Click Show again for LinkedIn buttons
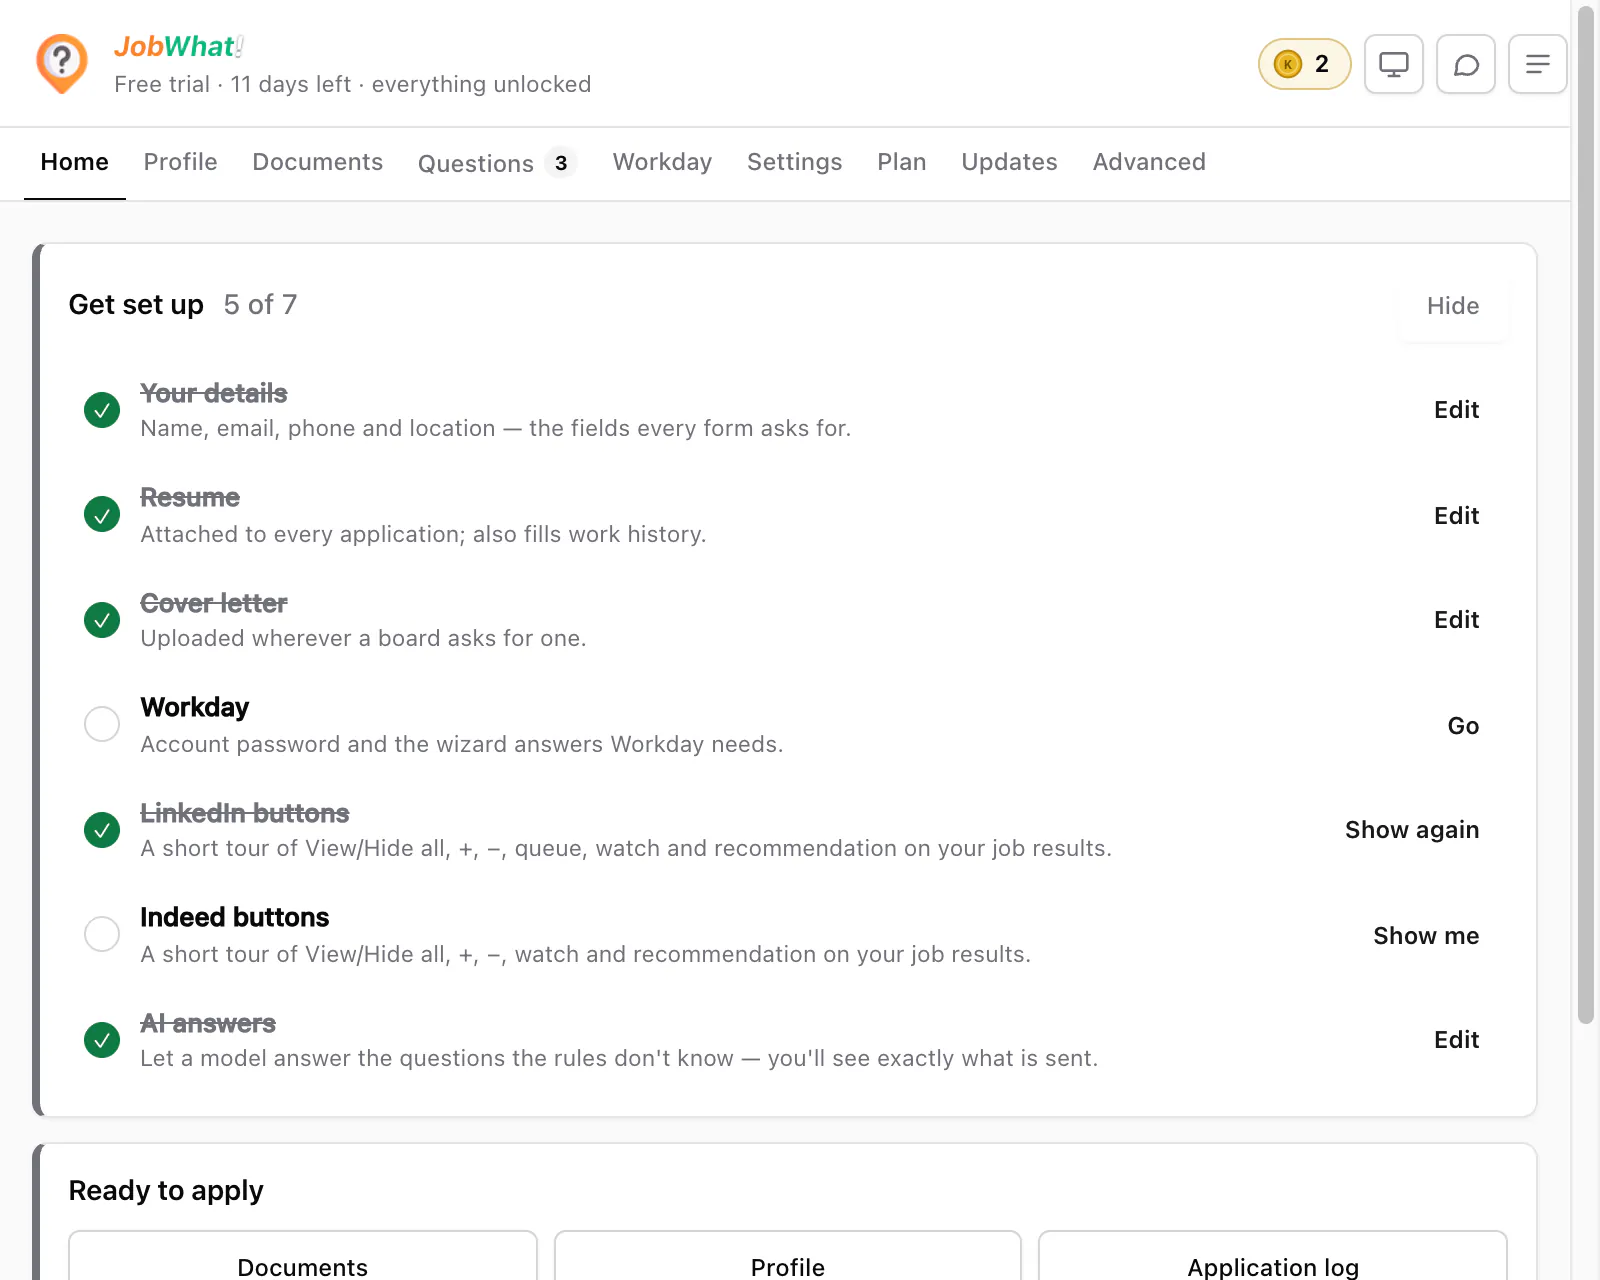The height and width of the screenshot is (1280, 1600). (x=1412, y=830)
